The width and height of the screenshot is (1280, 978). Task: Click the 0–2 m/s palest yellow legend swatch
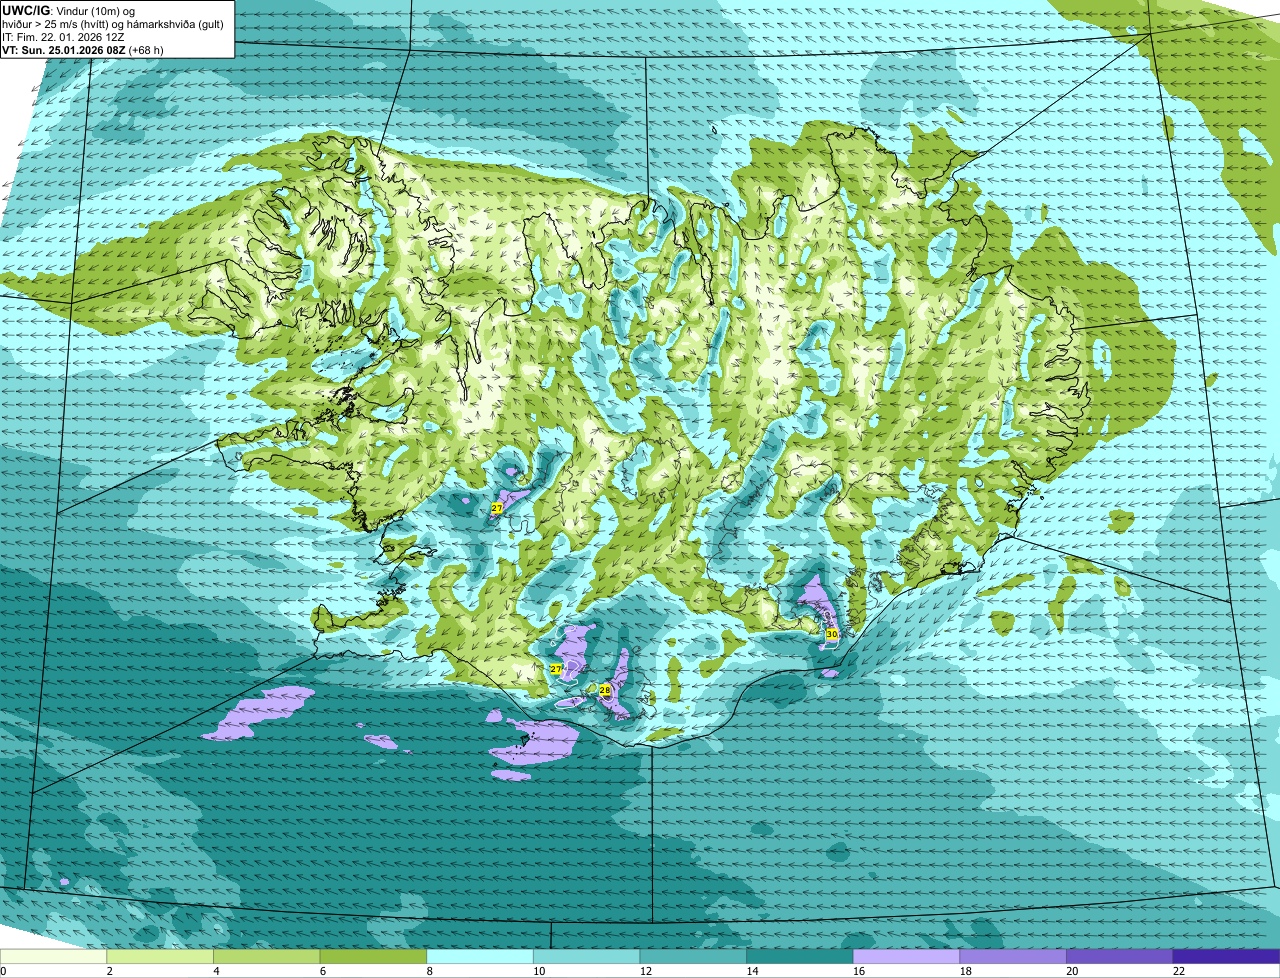(x=54, y=957)
